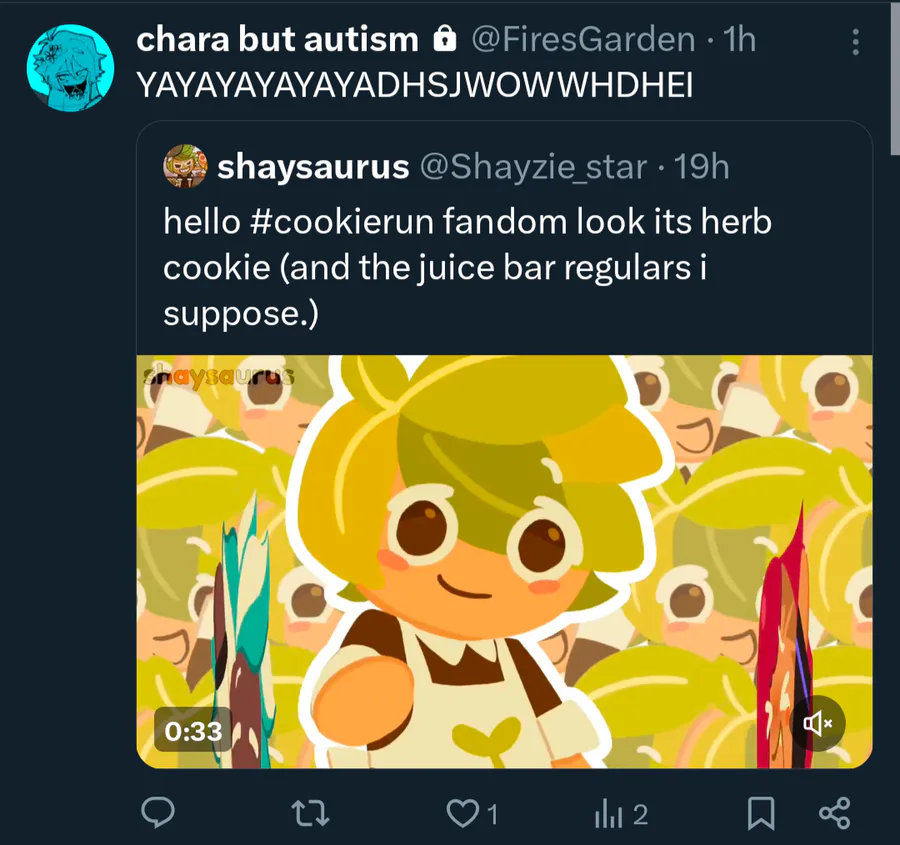Like the post with heart icon
The image size is (900, 845).
point(463,813)
